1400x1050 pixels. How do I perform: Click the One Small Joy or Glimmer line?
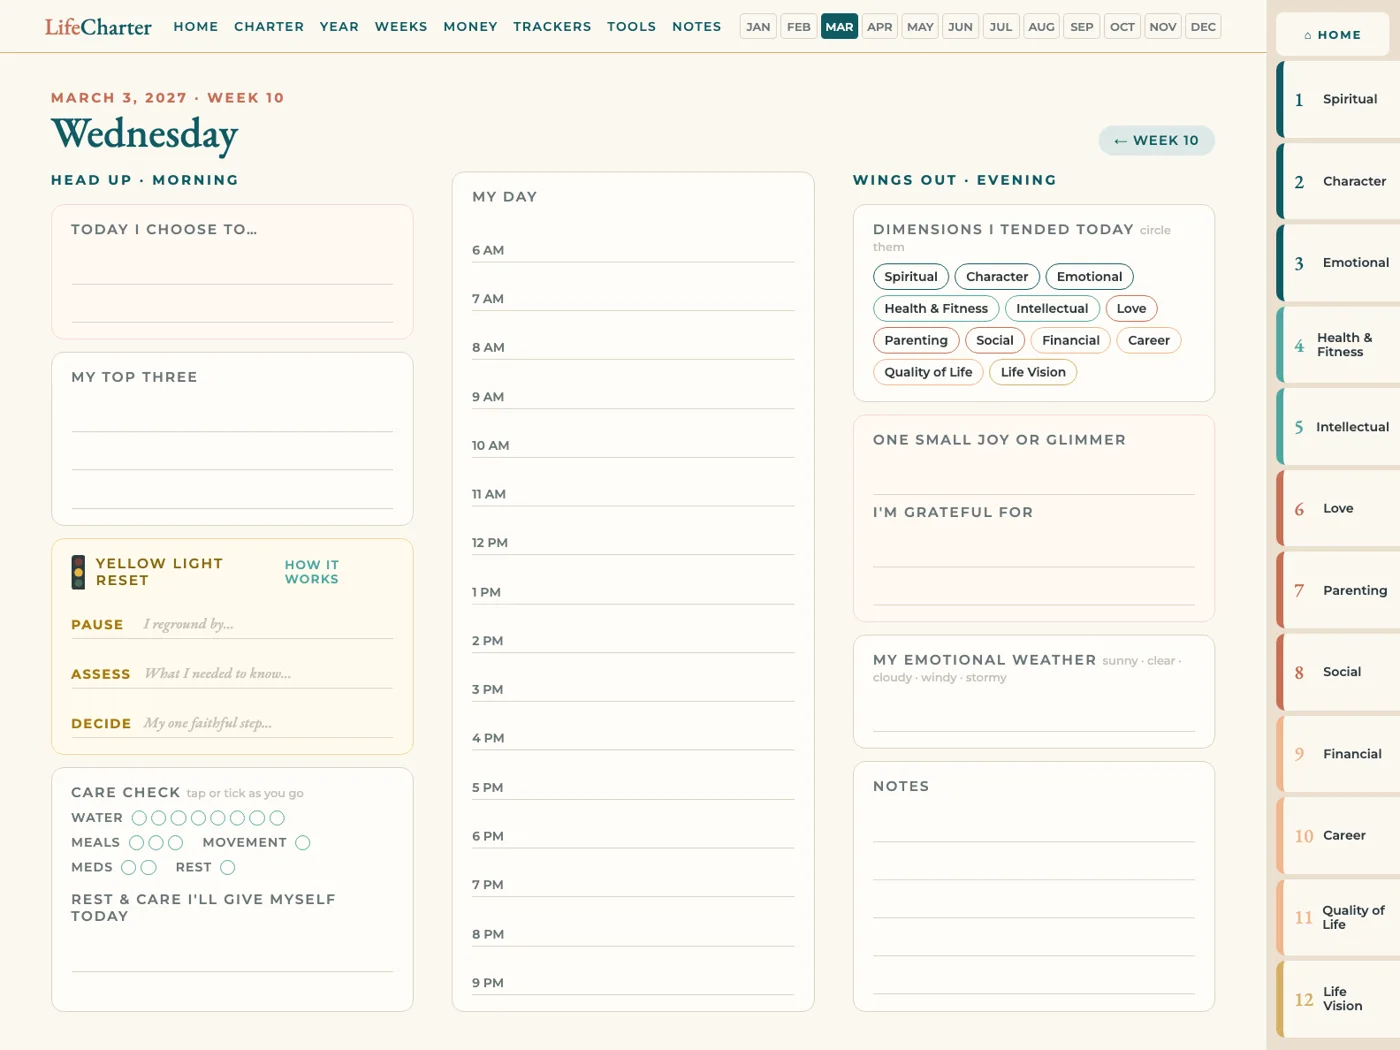click(x=1034, y=477)
